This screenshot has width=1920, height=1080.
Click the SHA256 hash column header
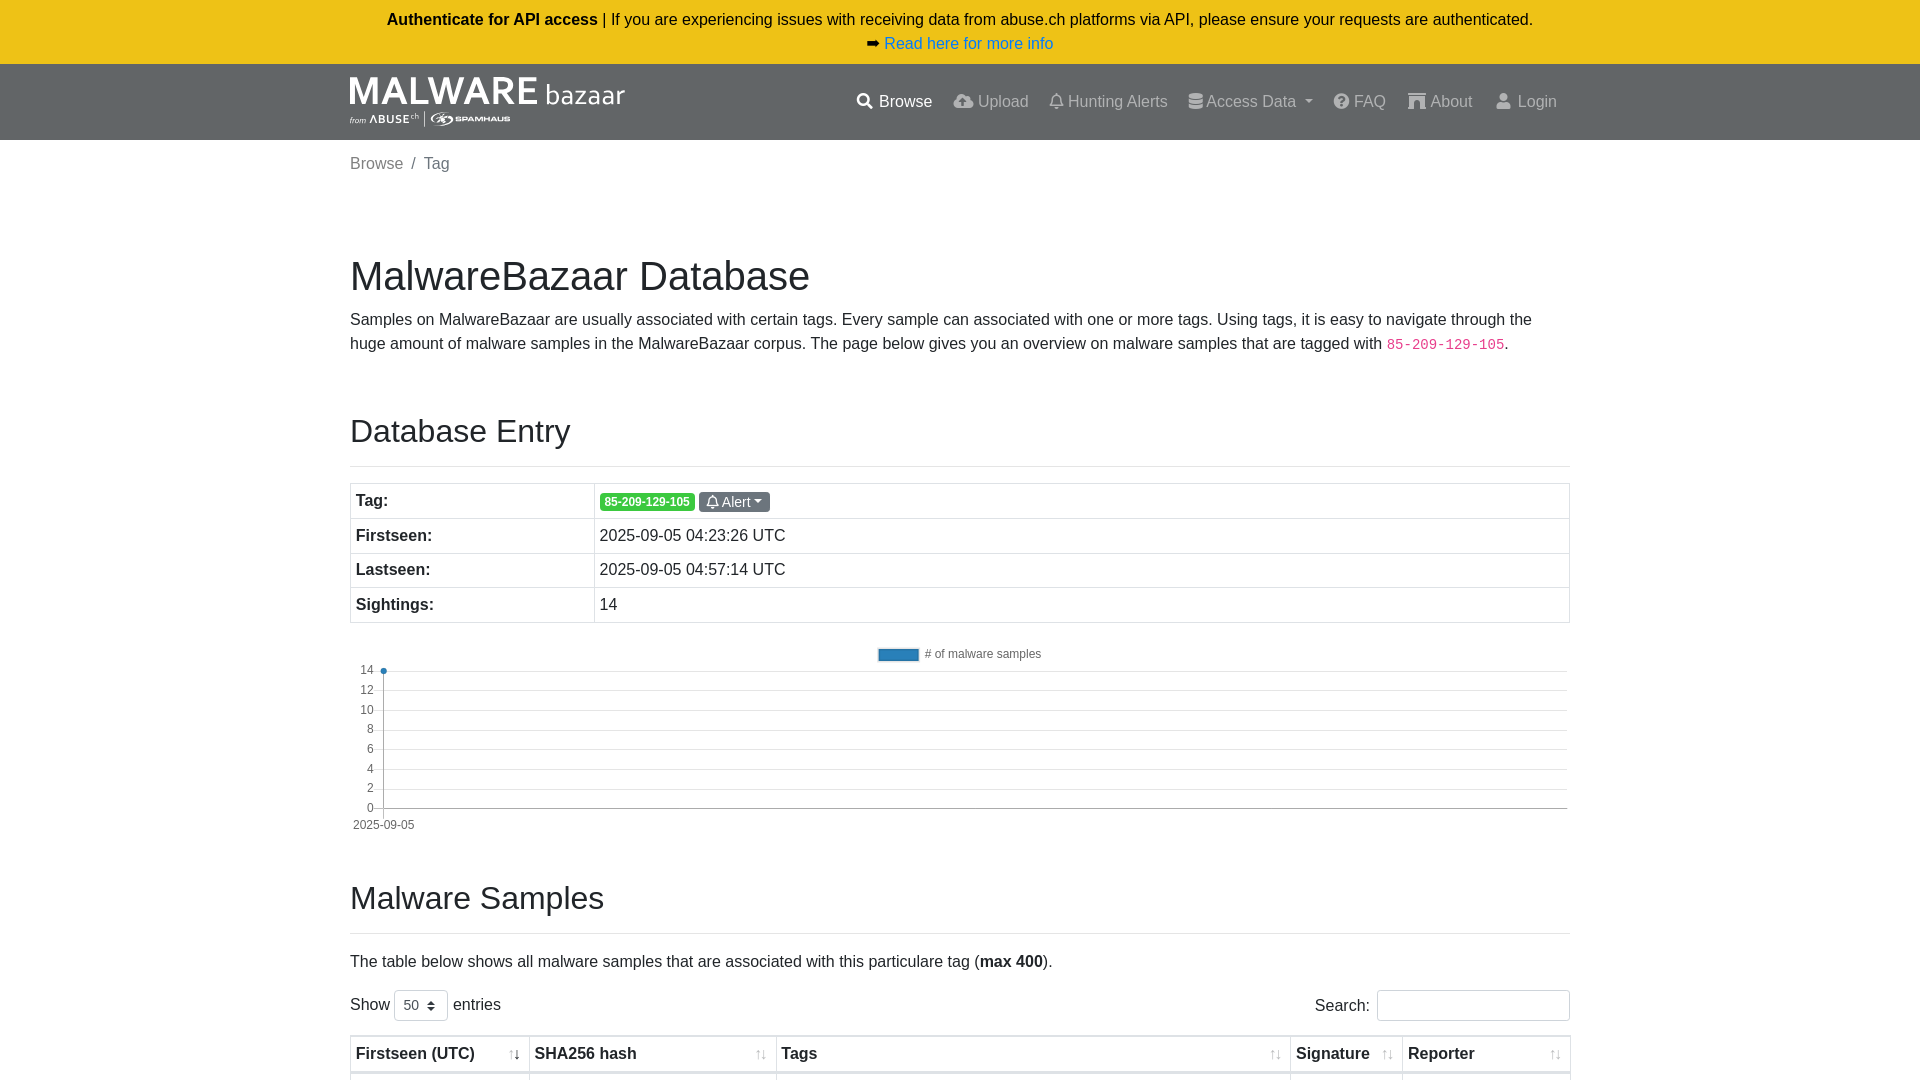[652, 1054]
